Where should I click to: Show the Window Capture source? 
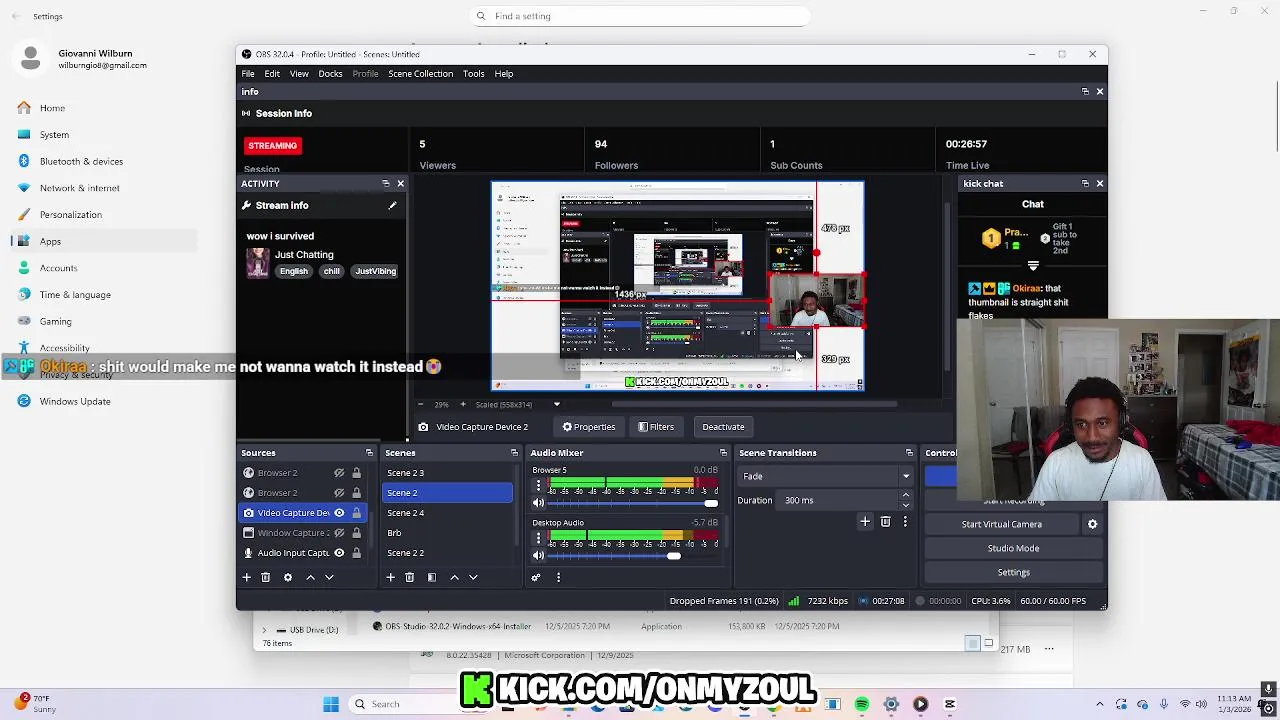[x=339, y=533]
